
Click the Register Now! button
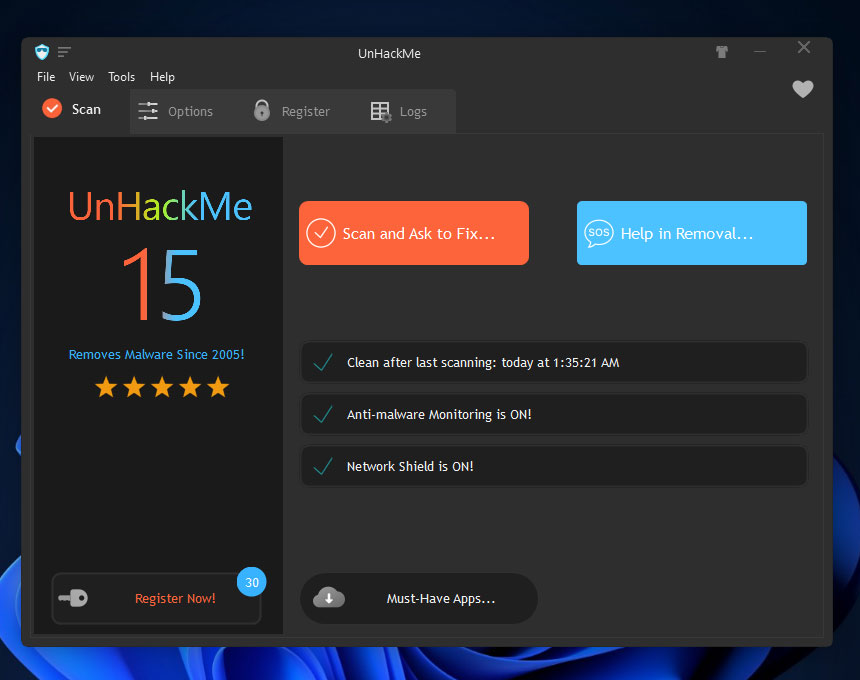[x=156, y=598]
